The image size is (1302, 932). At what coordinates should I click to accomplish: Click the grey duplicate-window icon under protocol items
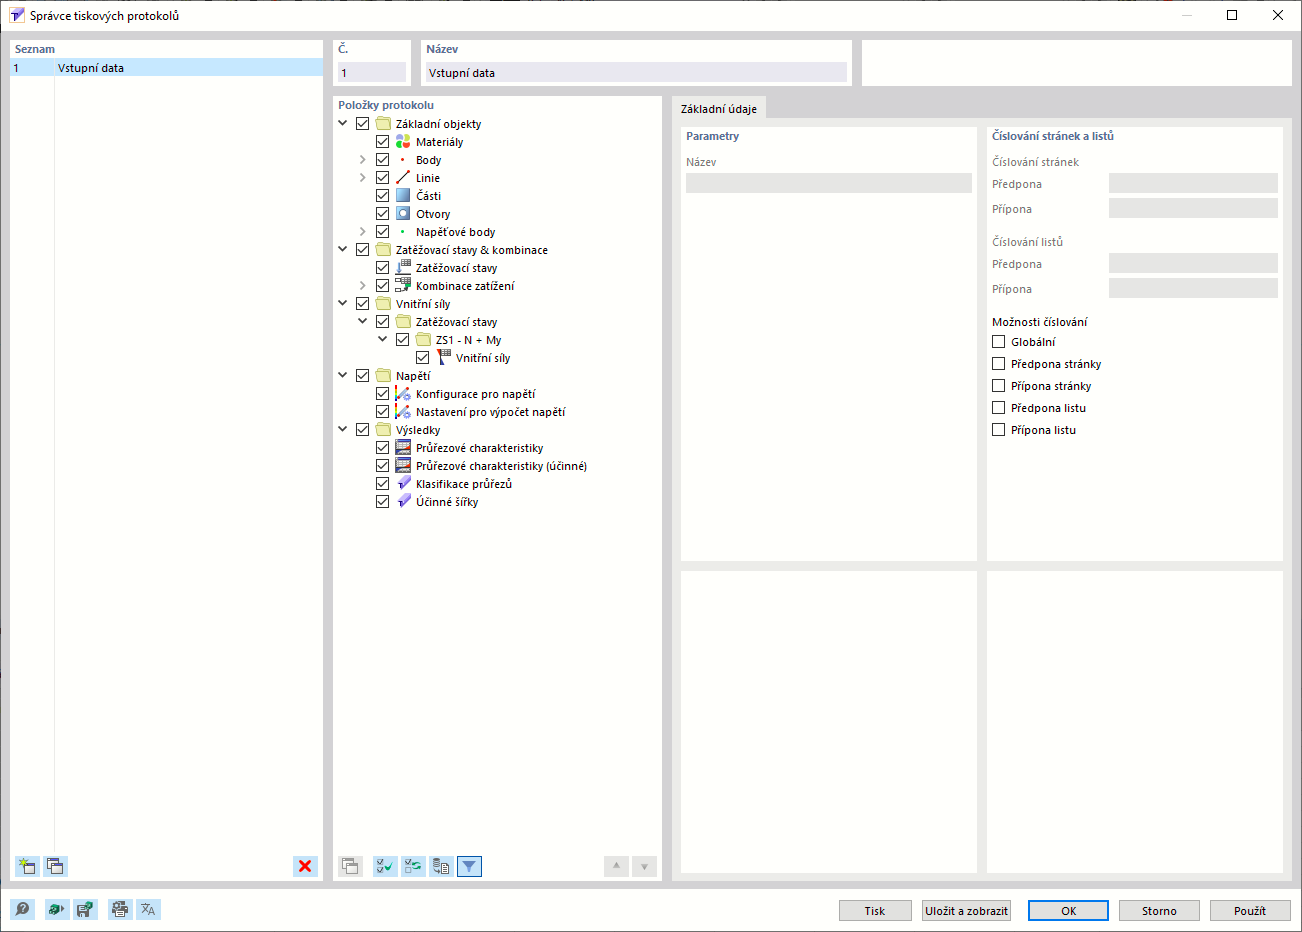point(350,866)
